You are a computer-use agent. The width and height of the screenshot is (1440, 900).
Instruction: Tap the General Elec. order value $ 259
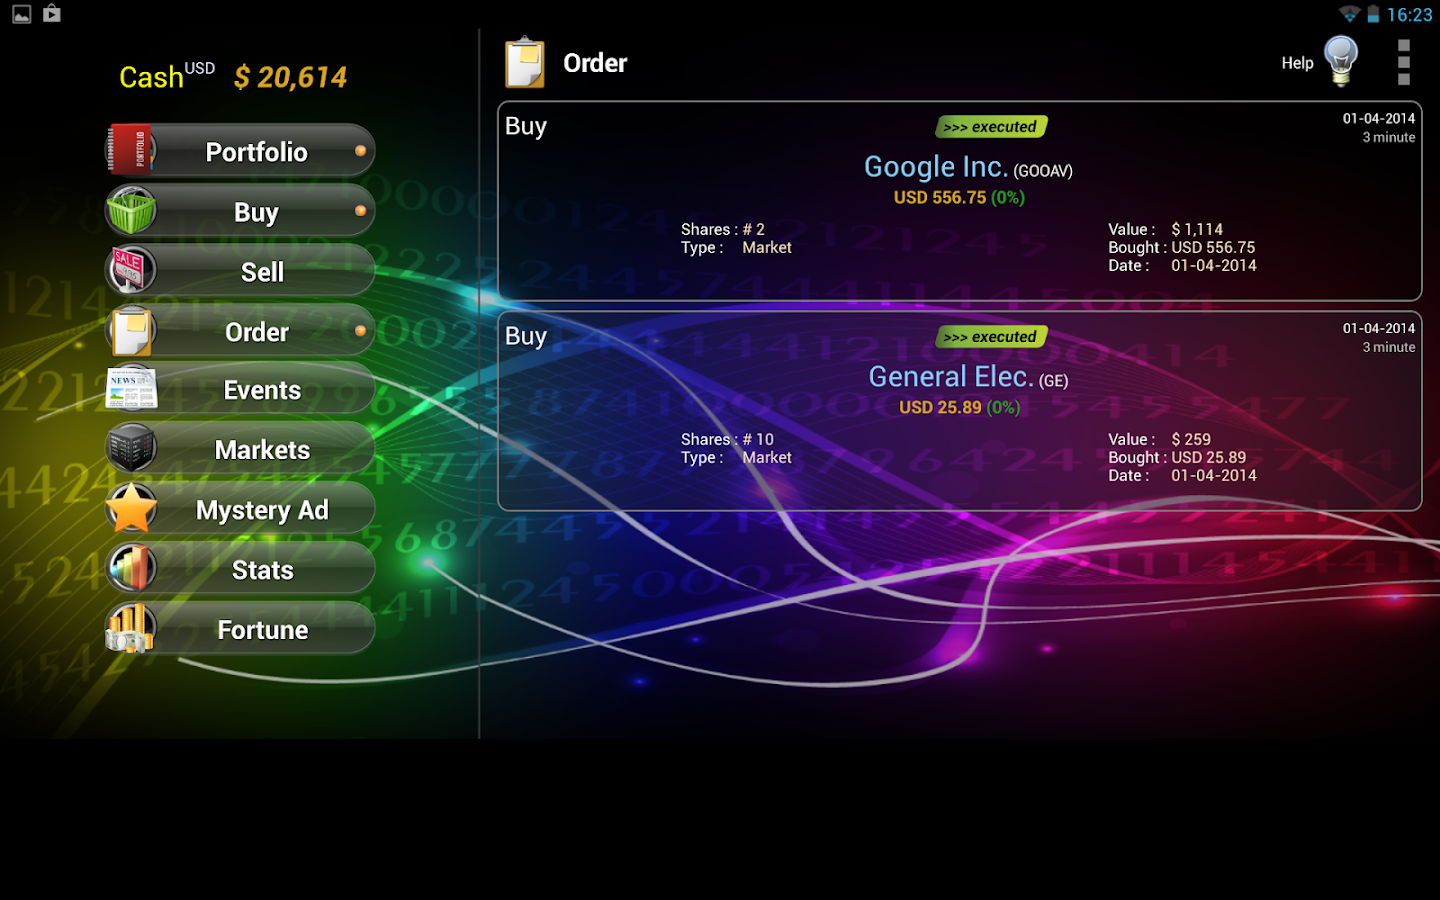1191,439
